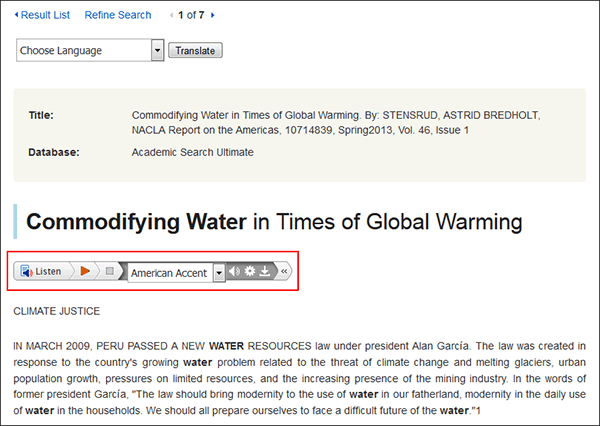Go to previous result arrow
The image size is (600, 426).
pyautogui.click(x=171, y=15)
